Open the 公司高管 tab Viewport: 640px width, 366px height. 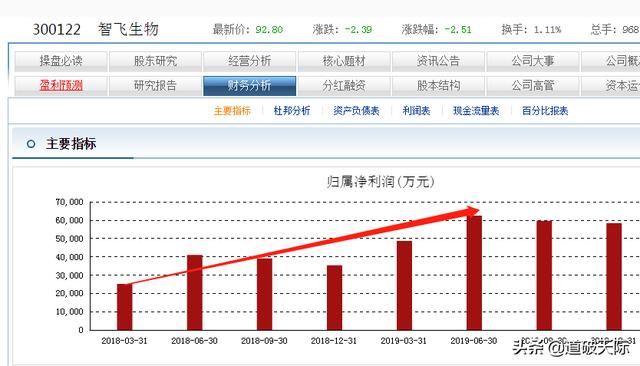pos(533,86)
